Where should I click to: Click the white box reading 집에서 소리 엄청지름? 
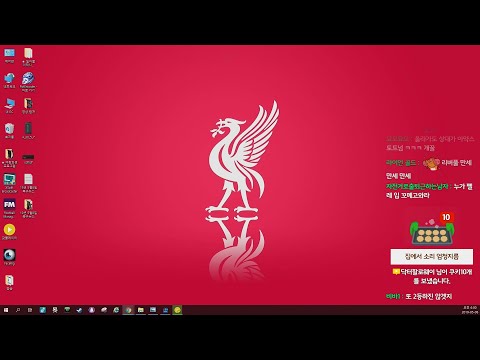pos(432,256)
